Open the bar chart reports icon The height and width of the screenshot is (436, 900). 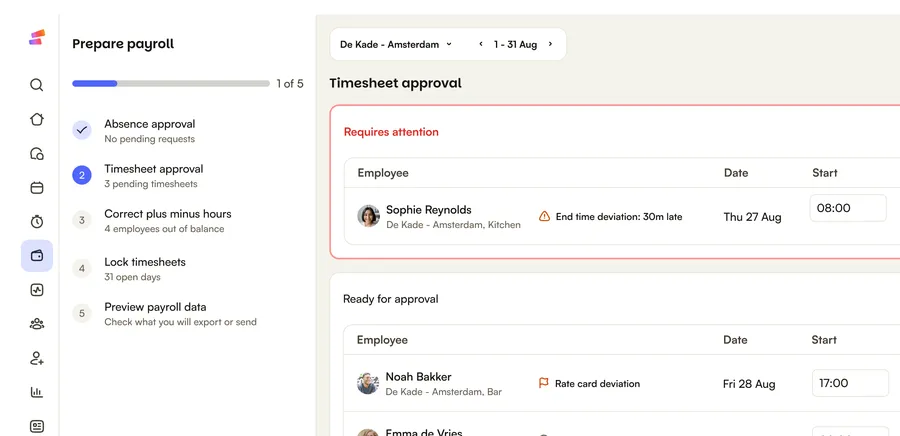click(x=37, y=392)
